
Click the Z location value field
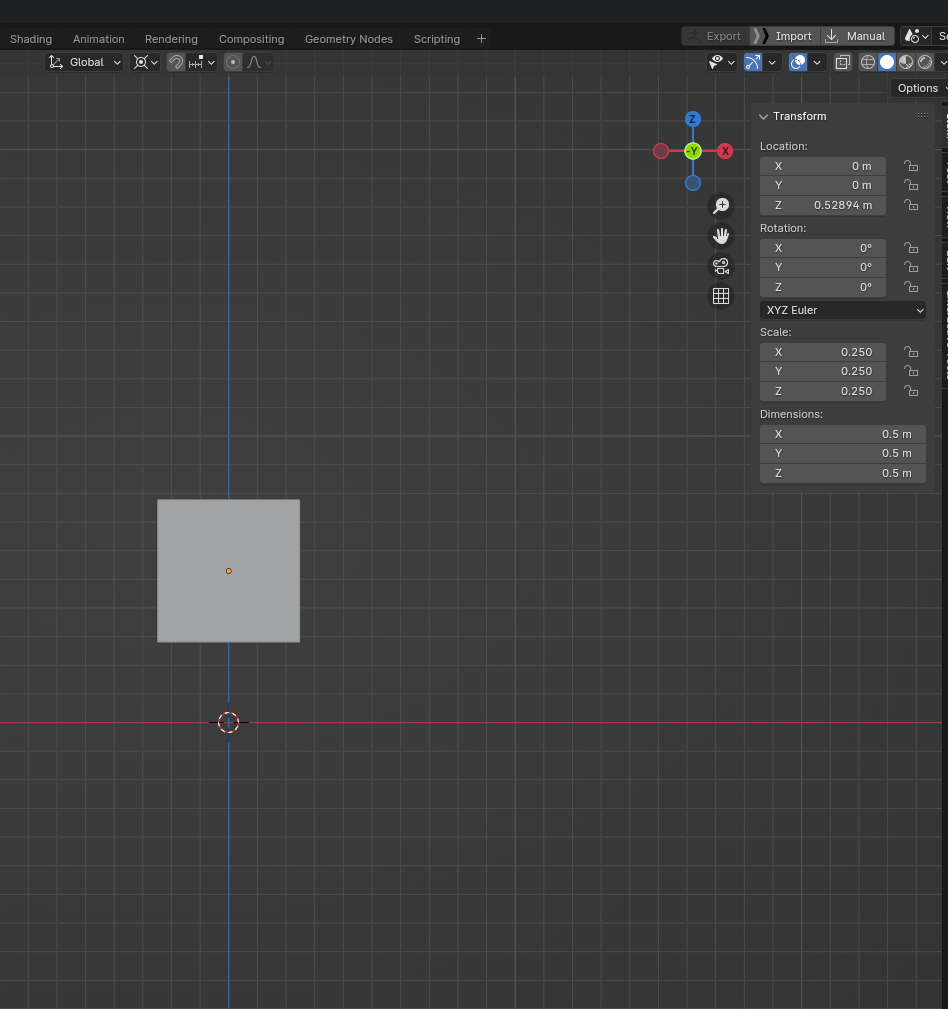coord(822,205)
